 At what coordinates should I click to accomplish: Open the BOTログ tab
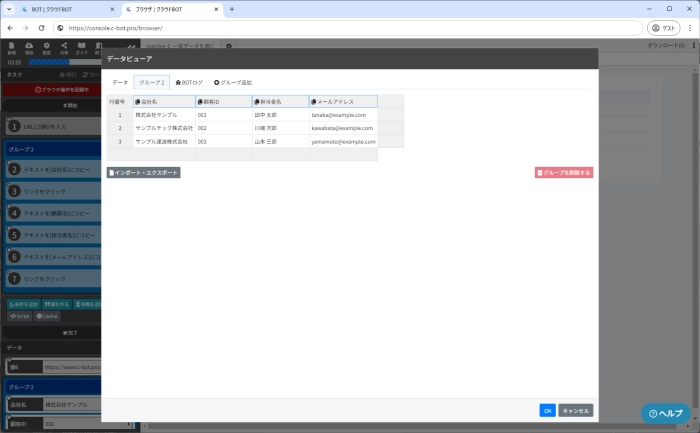pos(188,82)
